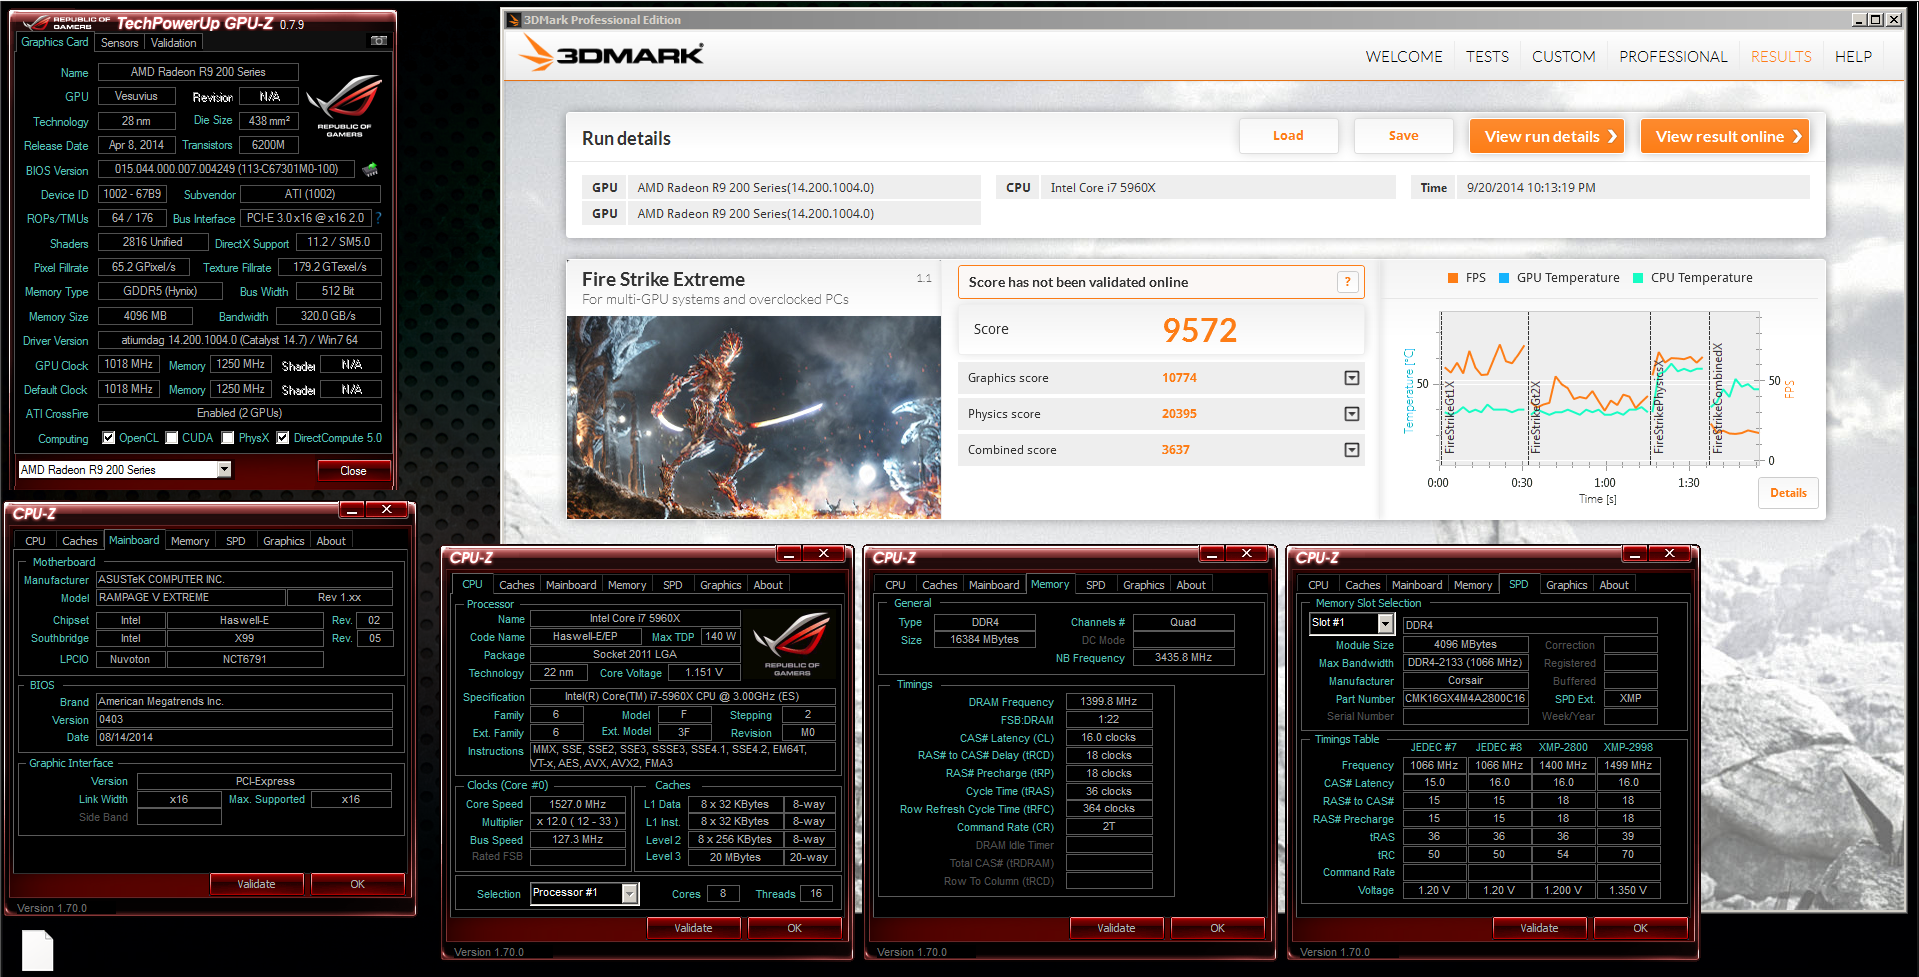This screenshot has width=1919, height=977.
Task: Click the Close button in GPU-Z
Action: click(x=353, y=470)
